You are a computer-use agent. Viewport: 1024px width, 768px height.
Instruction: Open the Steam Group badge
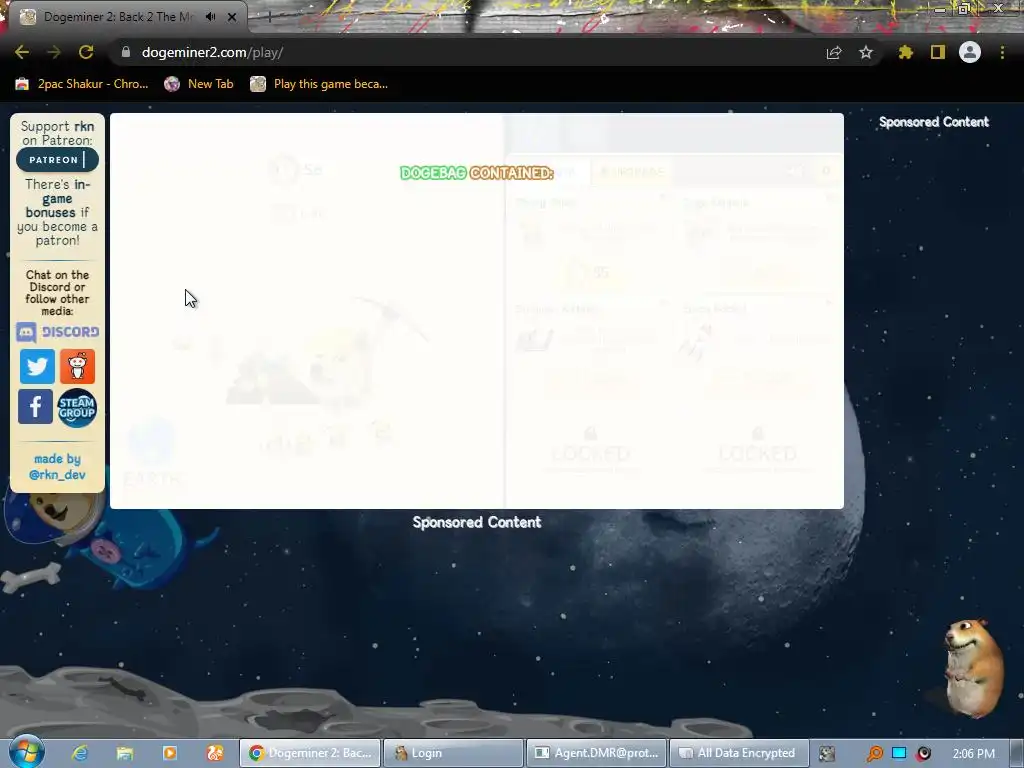pyautogui.click(x=77, y=408)
